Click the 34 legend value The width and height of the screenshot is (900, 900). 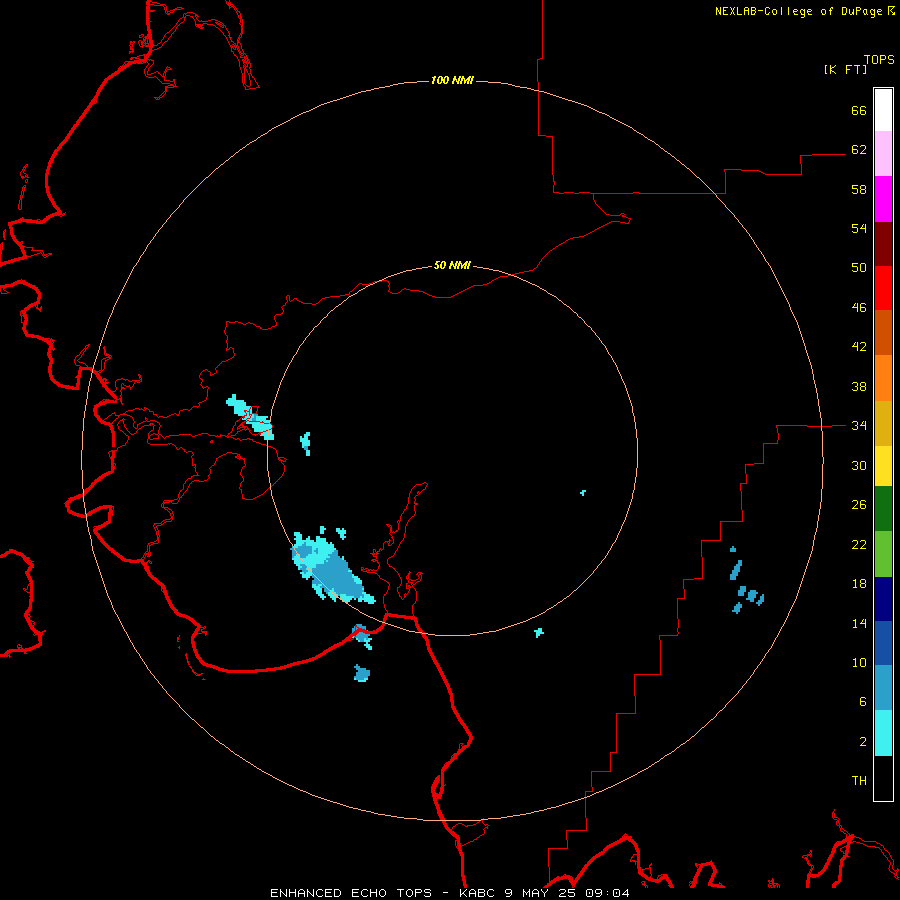point(859,426)
